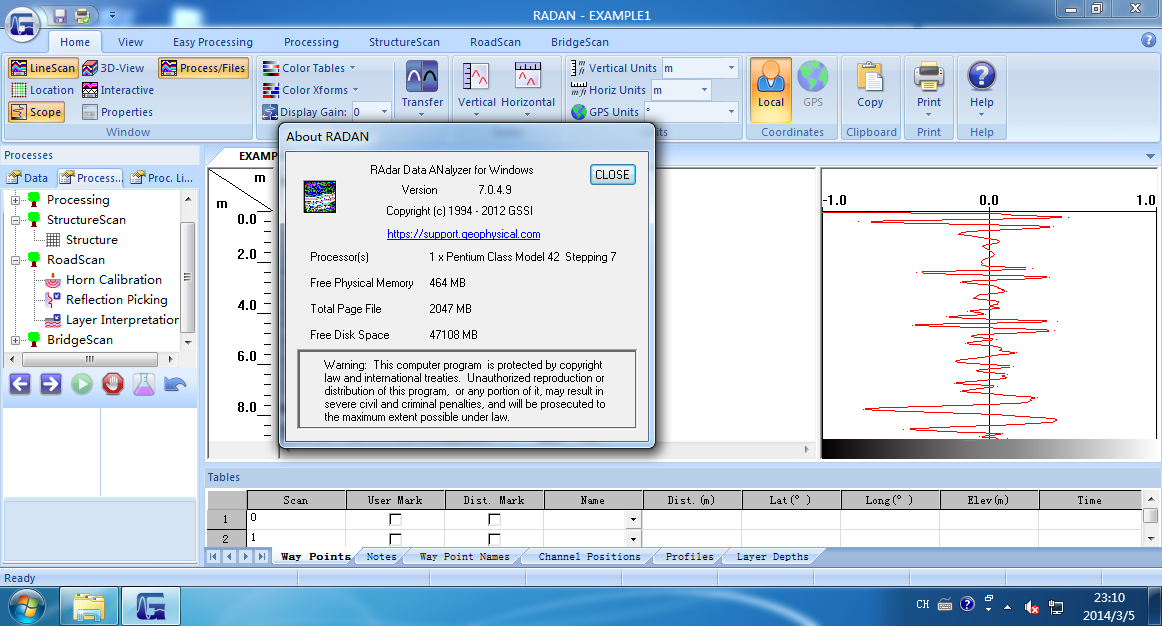Click the undo arrow process icon

coord(175,384)
